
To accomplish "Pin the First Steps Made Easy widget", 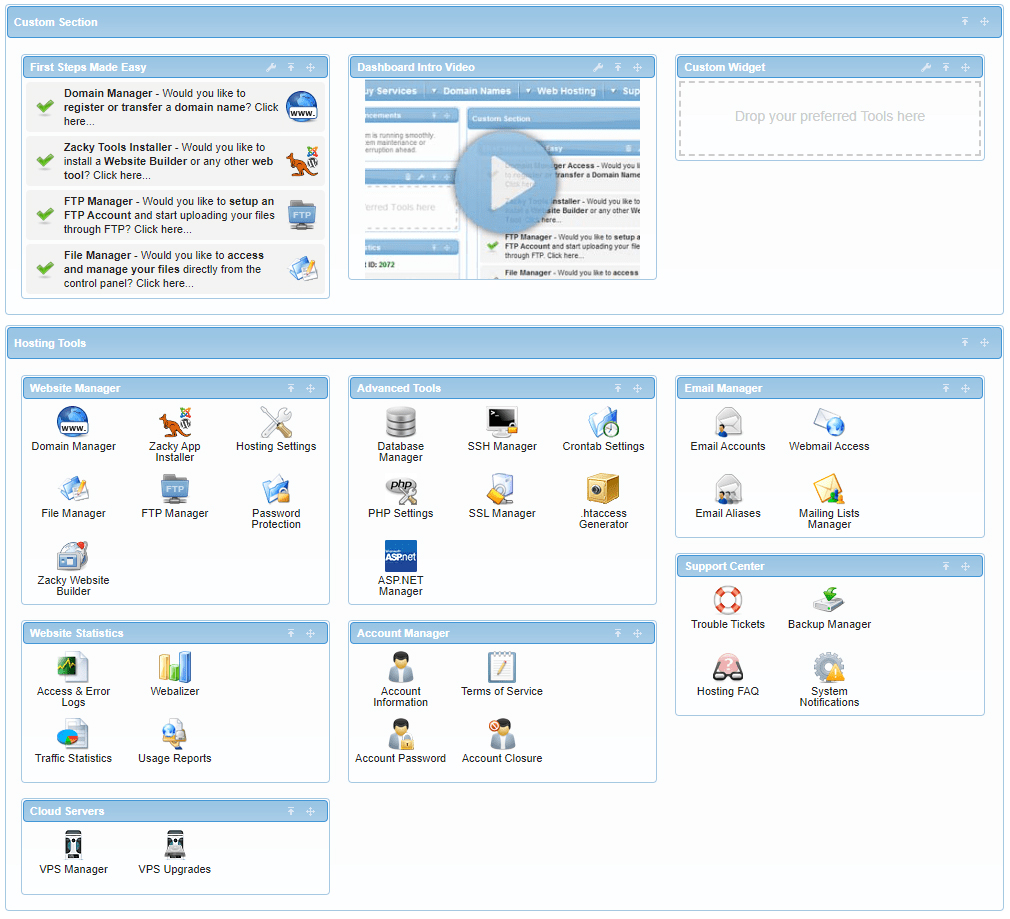I will 291,67.
